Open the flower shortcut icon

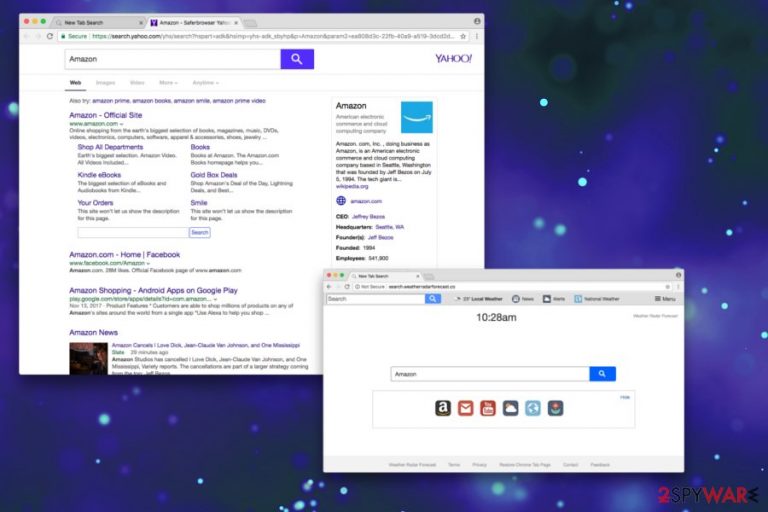[x=555, y=408]
